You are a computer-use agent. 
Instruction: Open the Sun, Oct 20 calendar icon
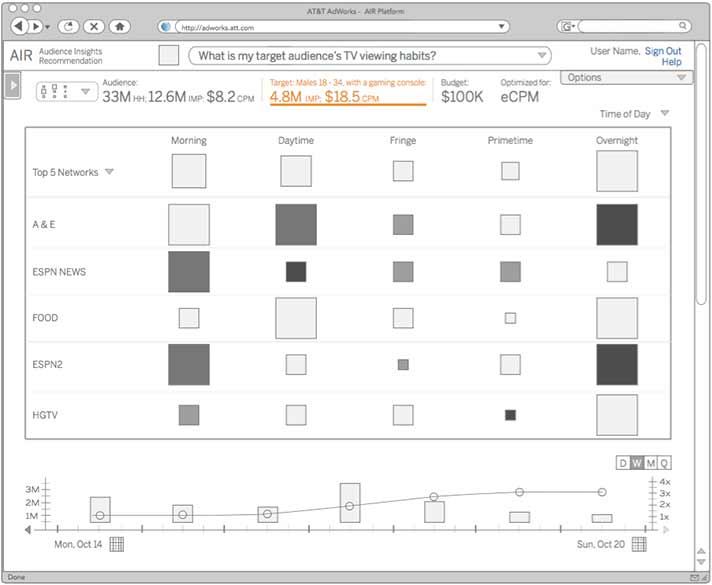(x=639, y=544)
